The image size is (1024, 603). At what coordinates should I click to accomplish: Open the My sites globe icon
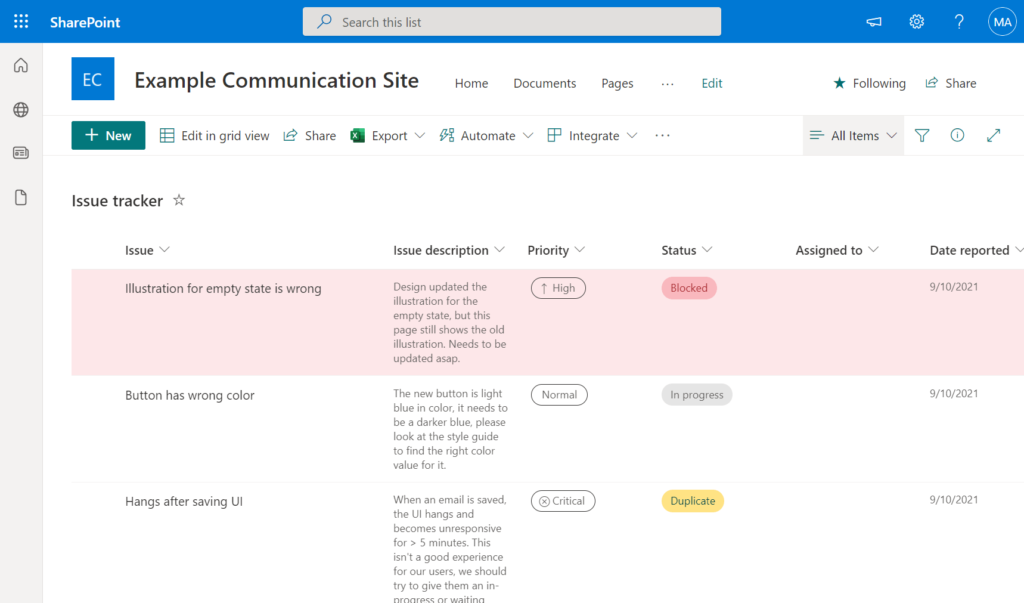(x=21, y=110)
